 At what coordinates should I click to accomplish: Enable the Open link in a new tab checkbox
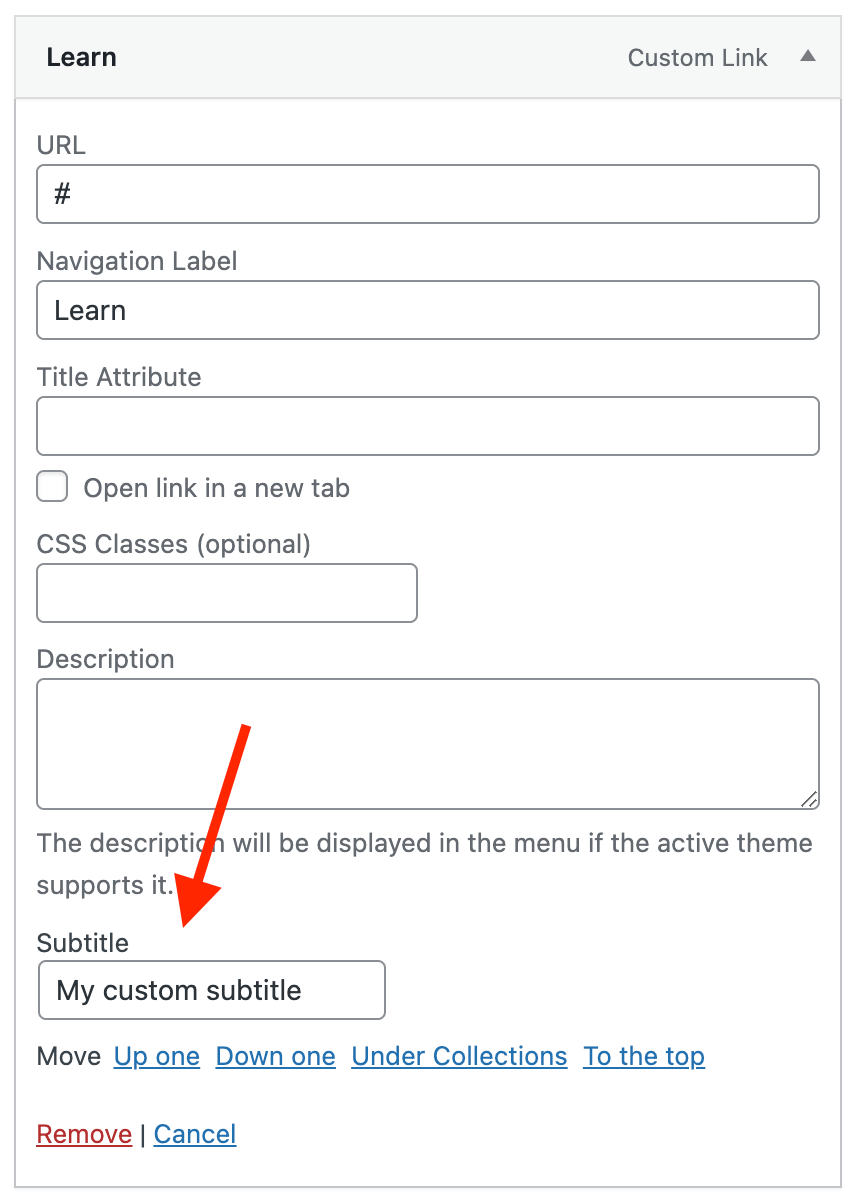tap(52, 486)
